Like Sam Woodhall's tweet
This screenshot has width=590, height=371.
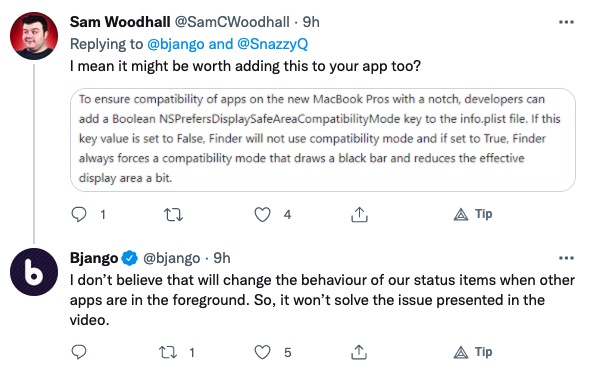tap(262, 215)
